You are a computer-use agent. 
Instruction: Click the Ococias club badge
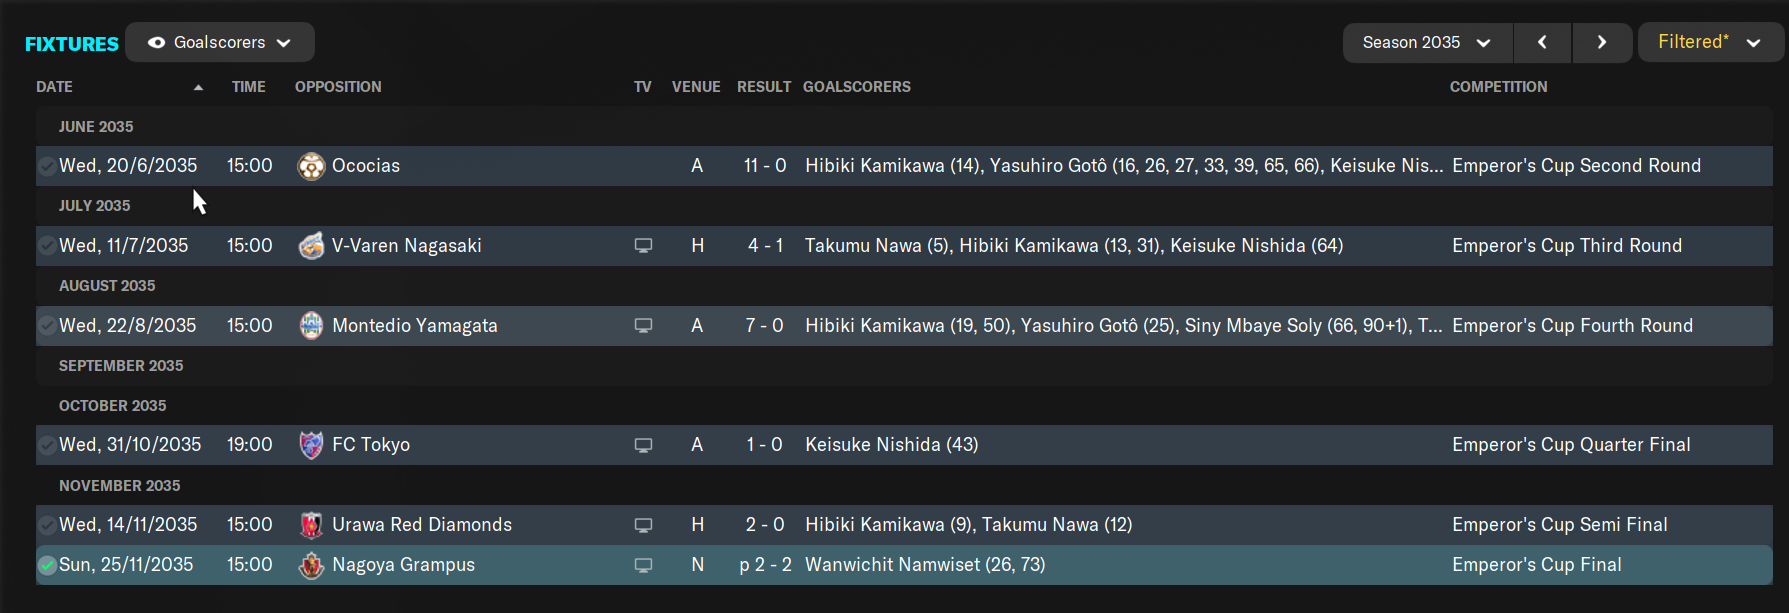[x=311, y=166]
